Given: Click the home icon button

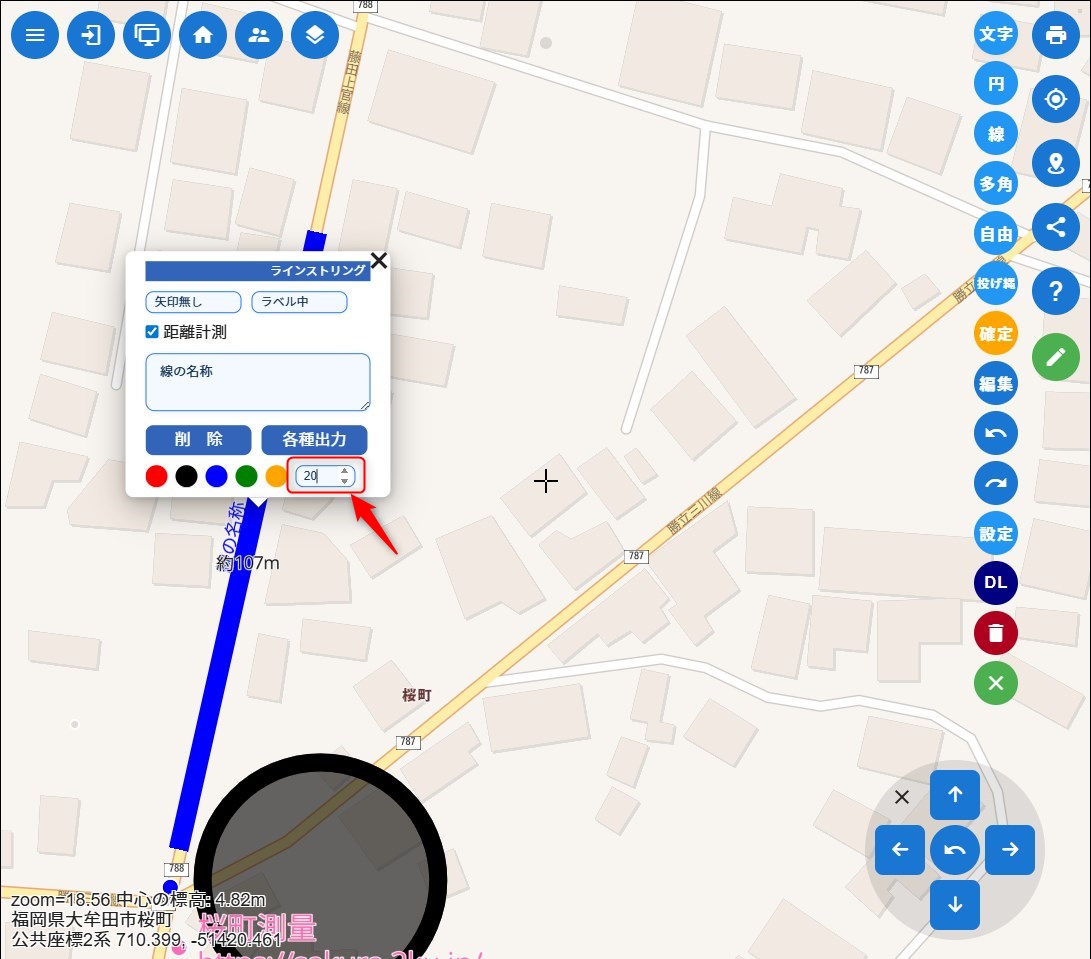Looking at the screenshot, I should tap(203, 36).
